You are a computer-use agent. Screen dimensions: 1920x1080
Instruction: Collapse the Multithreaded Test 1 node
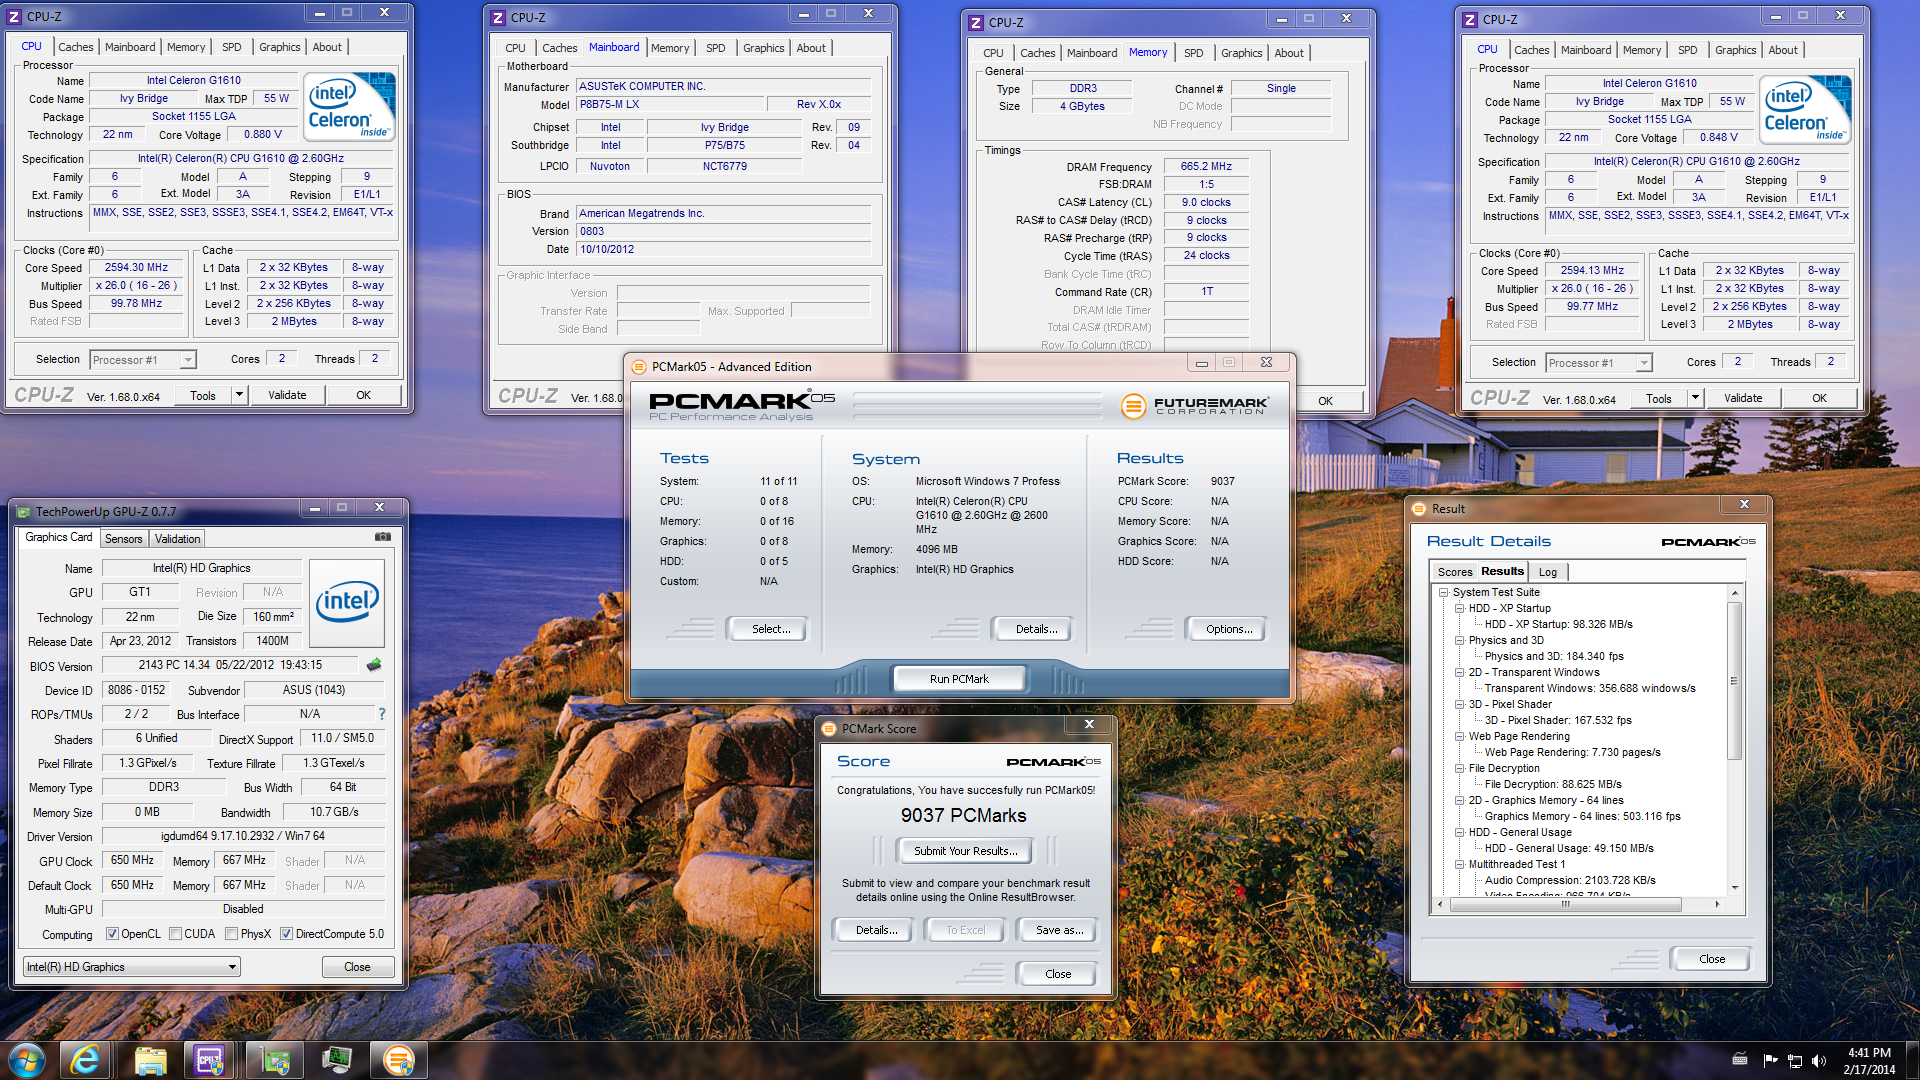tap(1460, 865)
